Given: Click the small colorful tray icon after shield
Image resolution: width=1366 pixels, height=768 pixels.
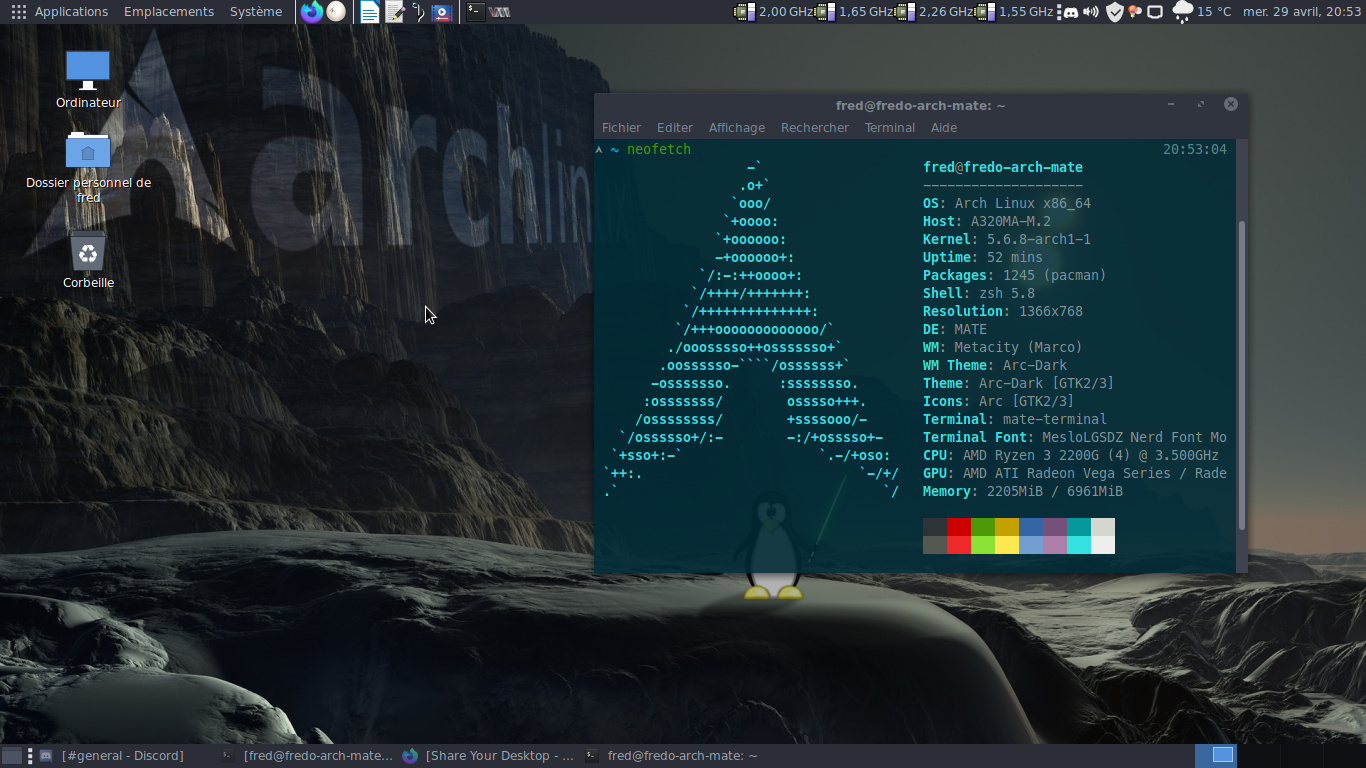Looking at the screenshot, I should coord(1134,12).
